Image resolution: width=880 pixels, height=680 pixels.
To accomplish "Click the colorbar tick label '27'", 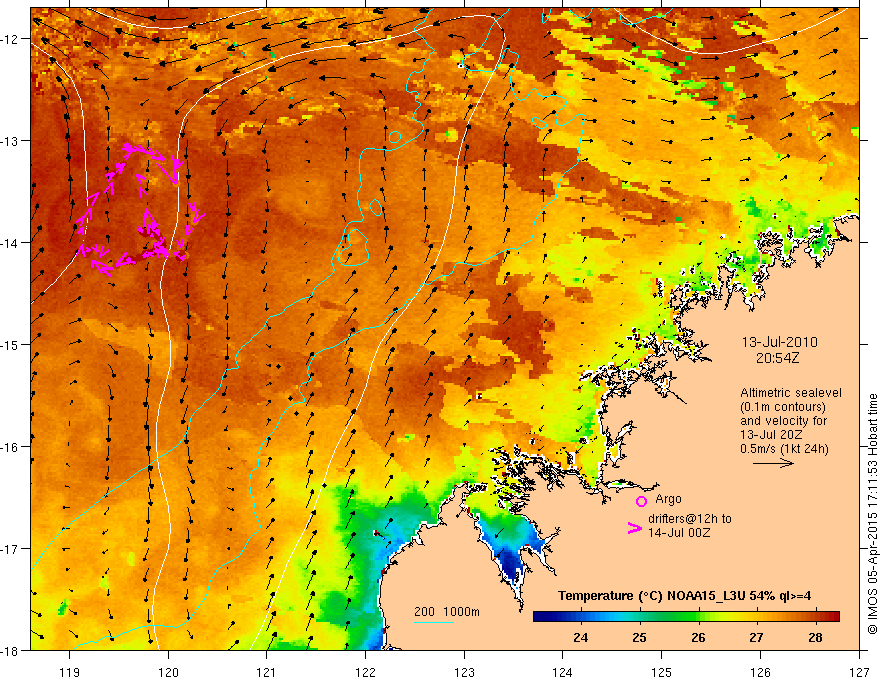I will point(757,637).
